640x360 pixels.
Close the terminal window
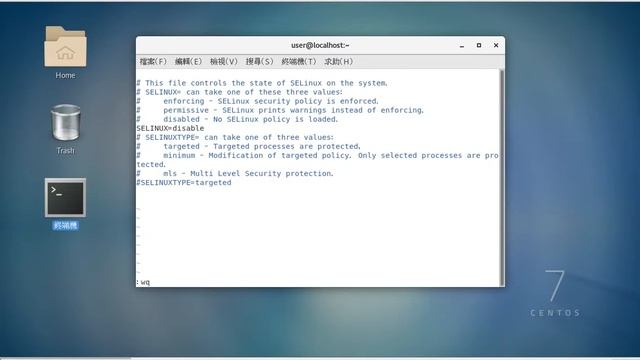coord(496,45)
